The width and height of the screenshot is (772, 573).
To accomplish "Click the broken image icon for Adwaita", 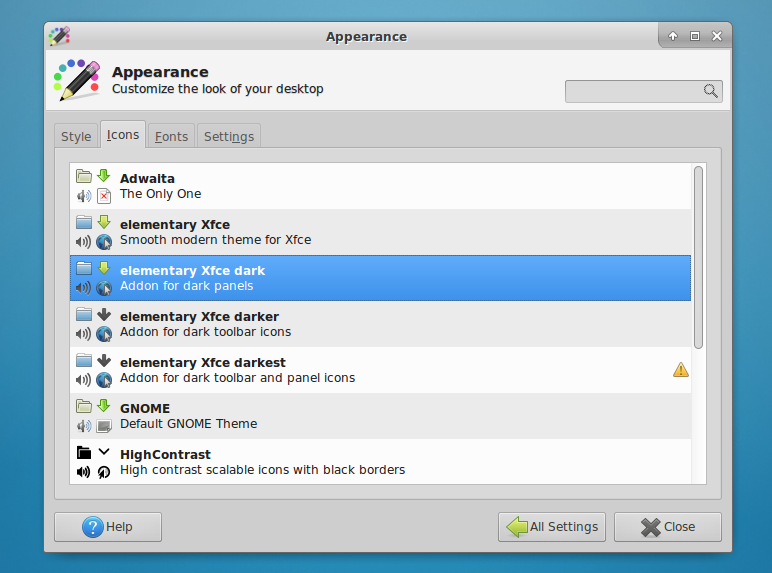I will [x=104, y=196].
